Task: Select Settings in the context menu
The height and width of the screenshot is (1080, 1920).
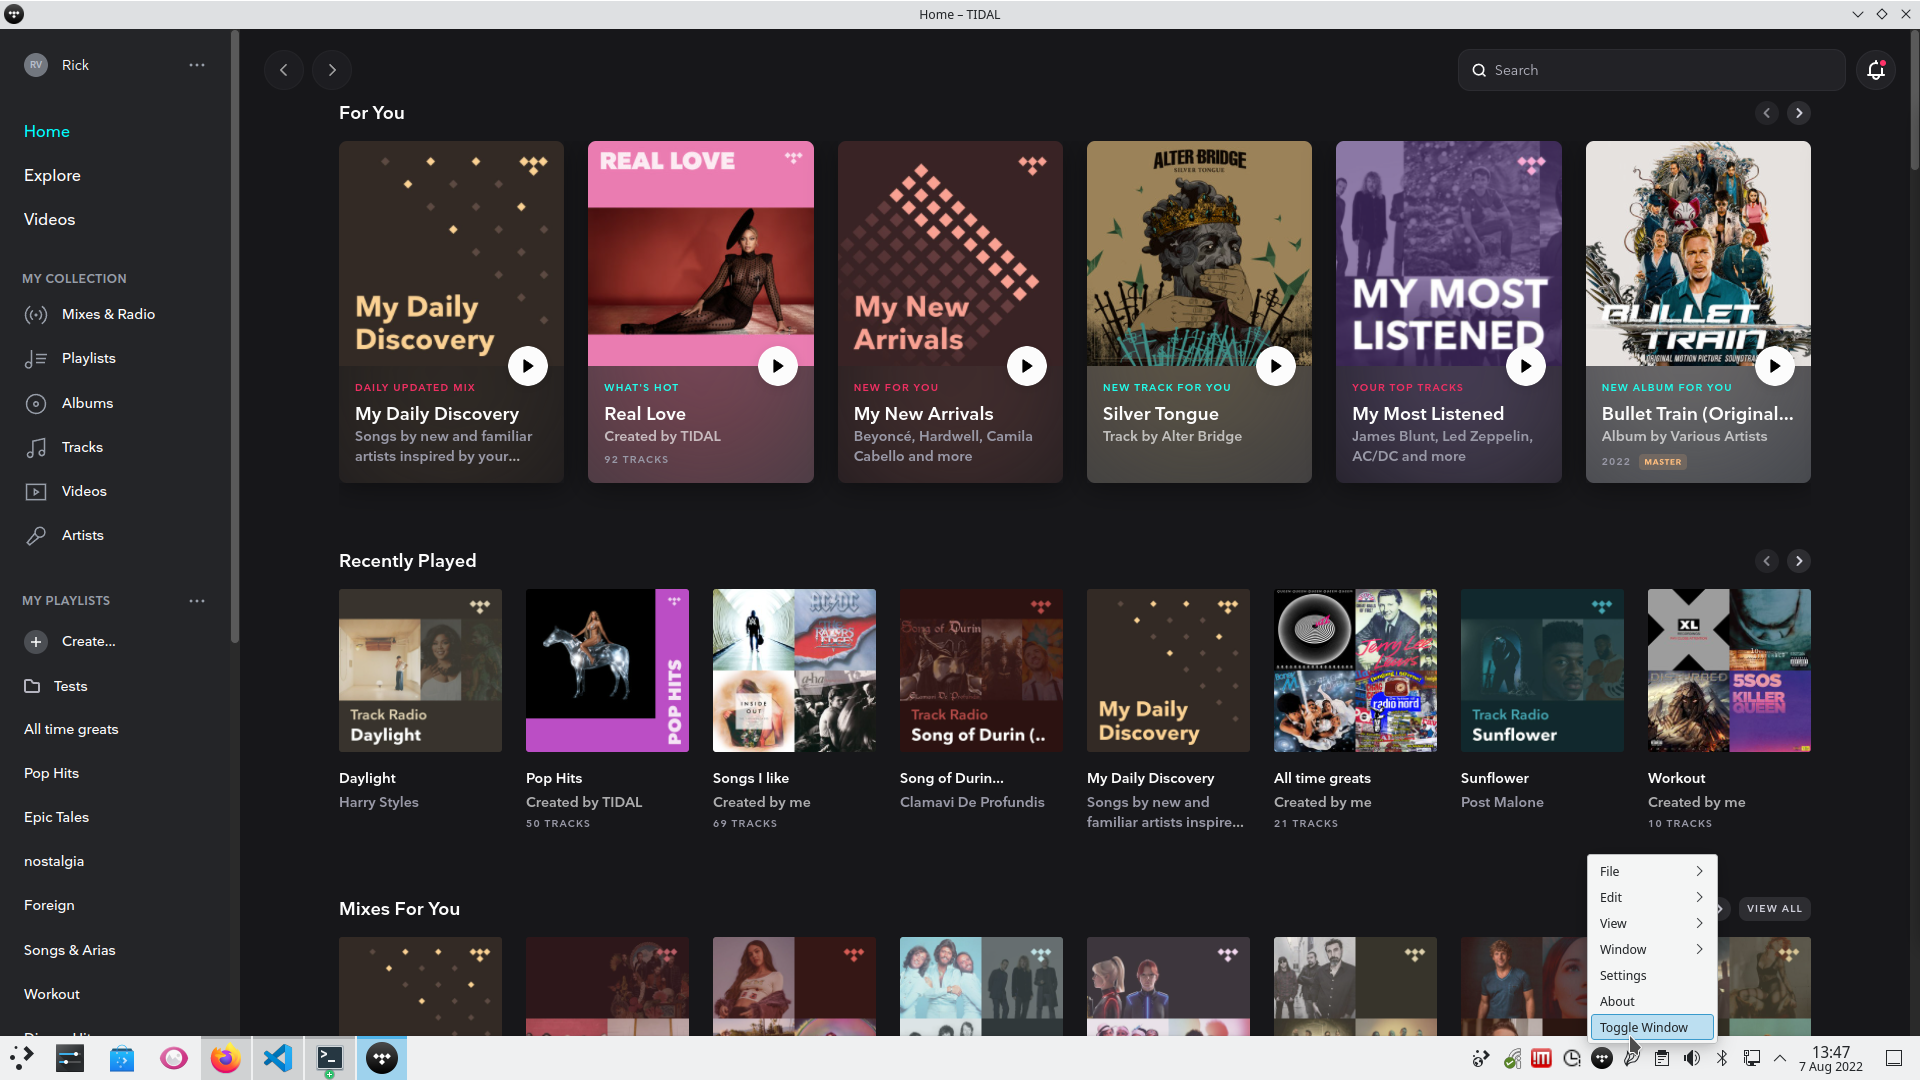Action: click(1622, 975)
